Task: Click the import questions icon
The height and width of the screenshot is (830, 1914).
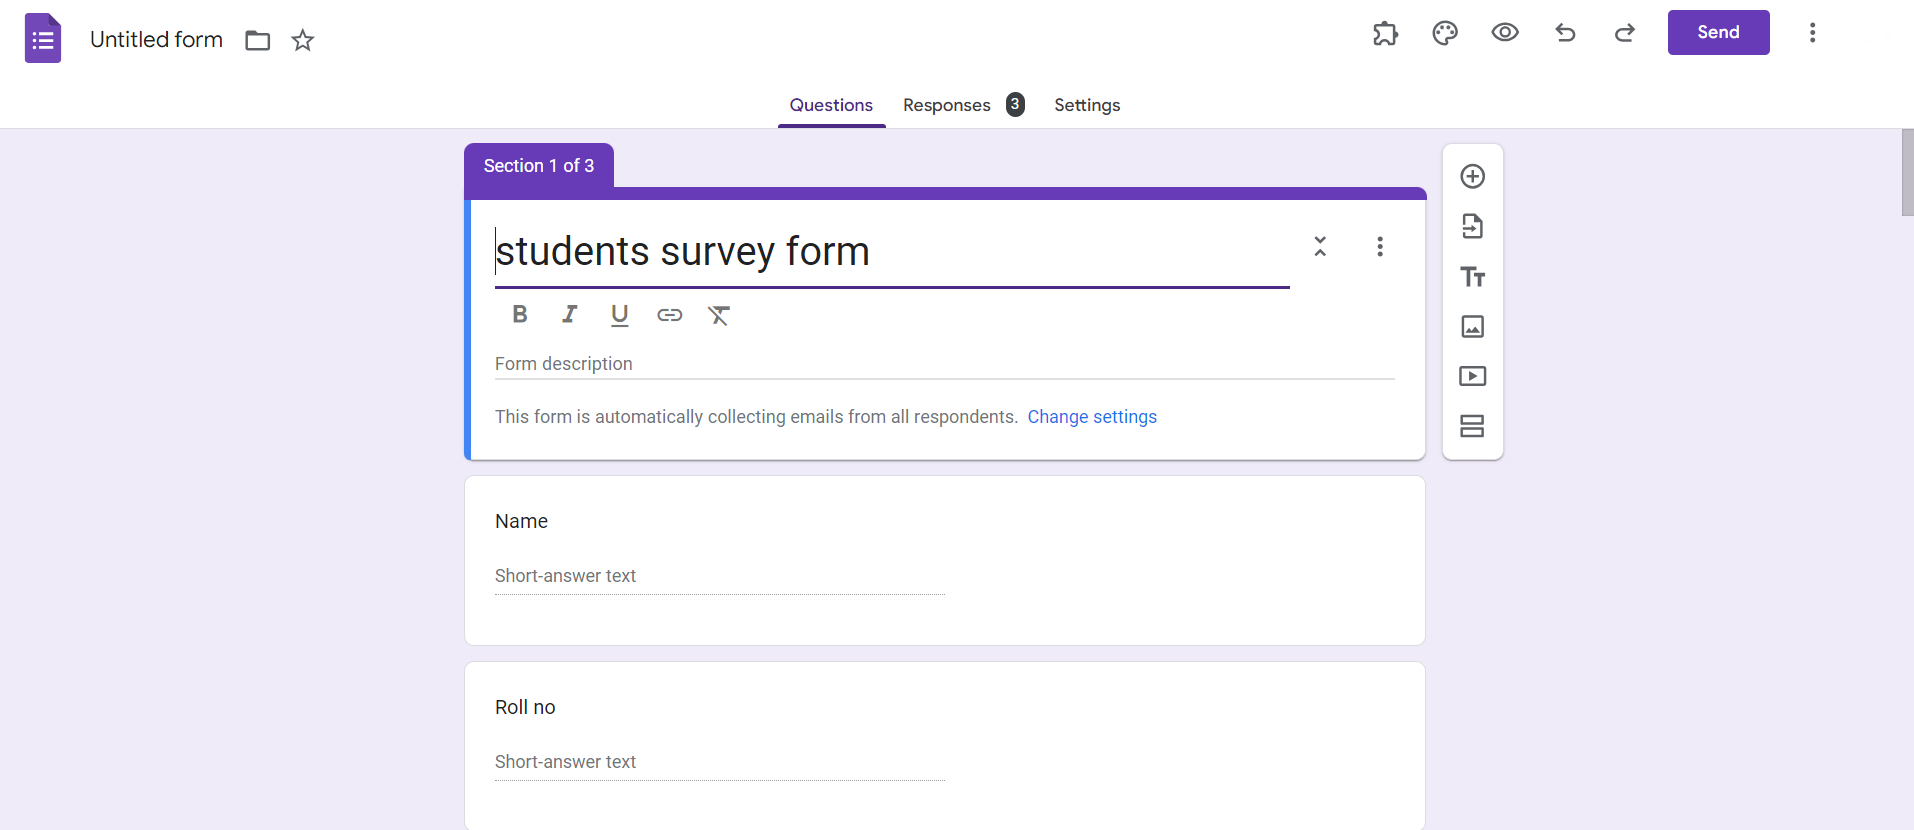Action: [x=1472, y=227]
